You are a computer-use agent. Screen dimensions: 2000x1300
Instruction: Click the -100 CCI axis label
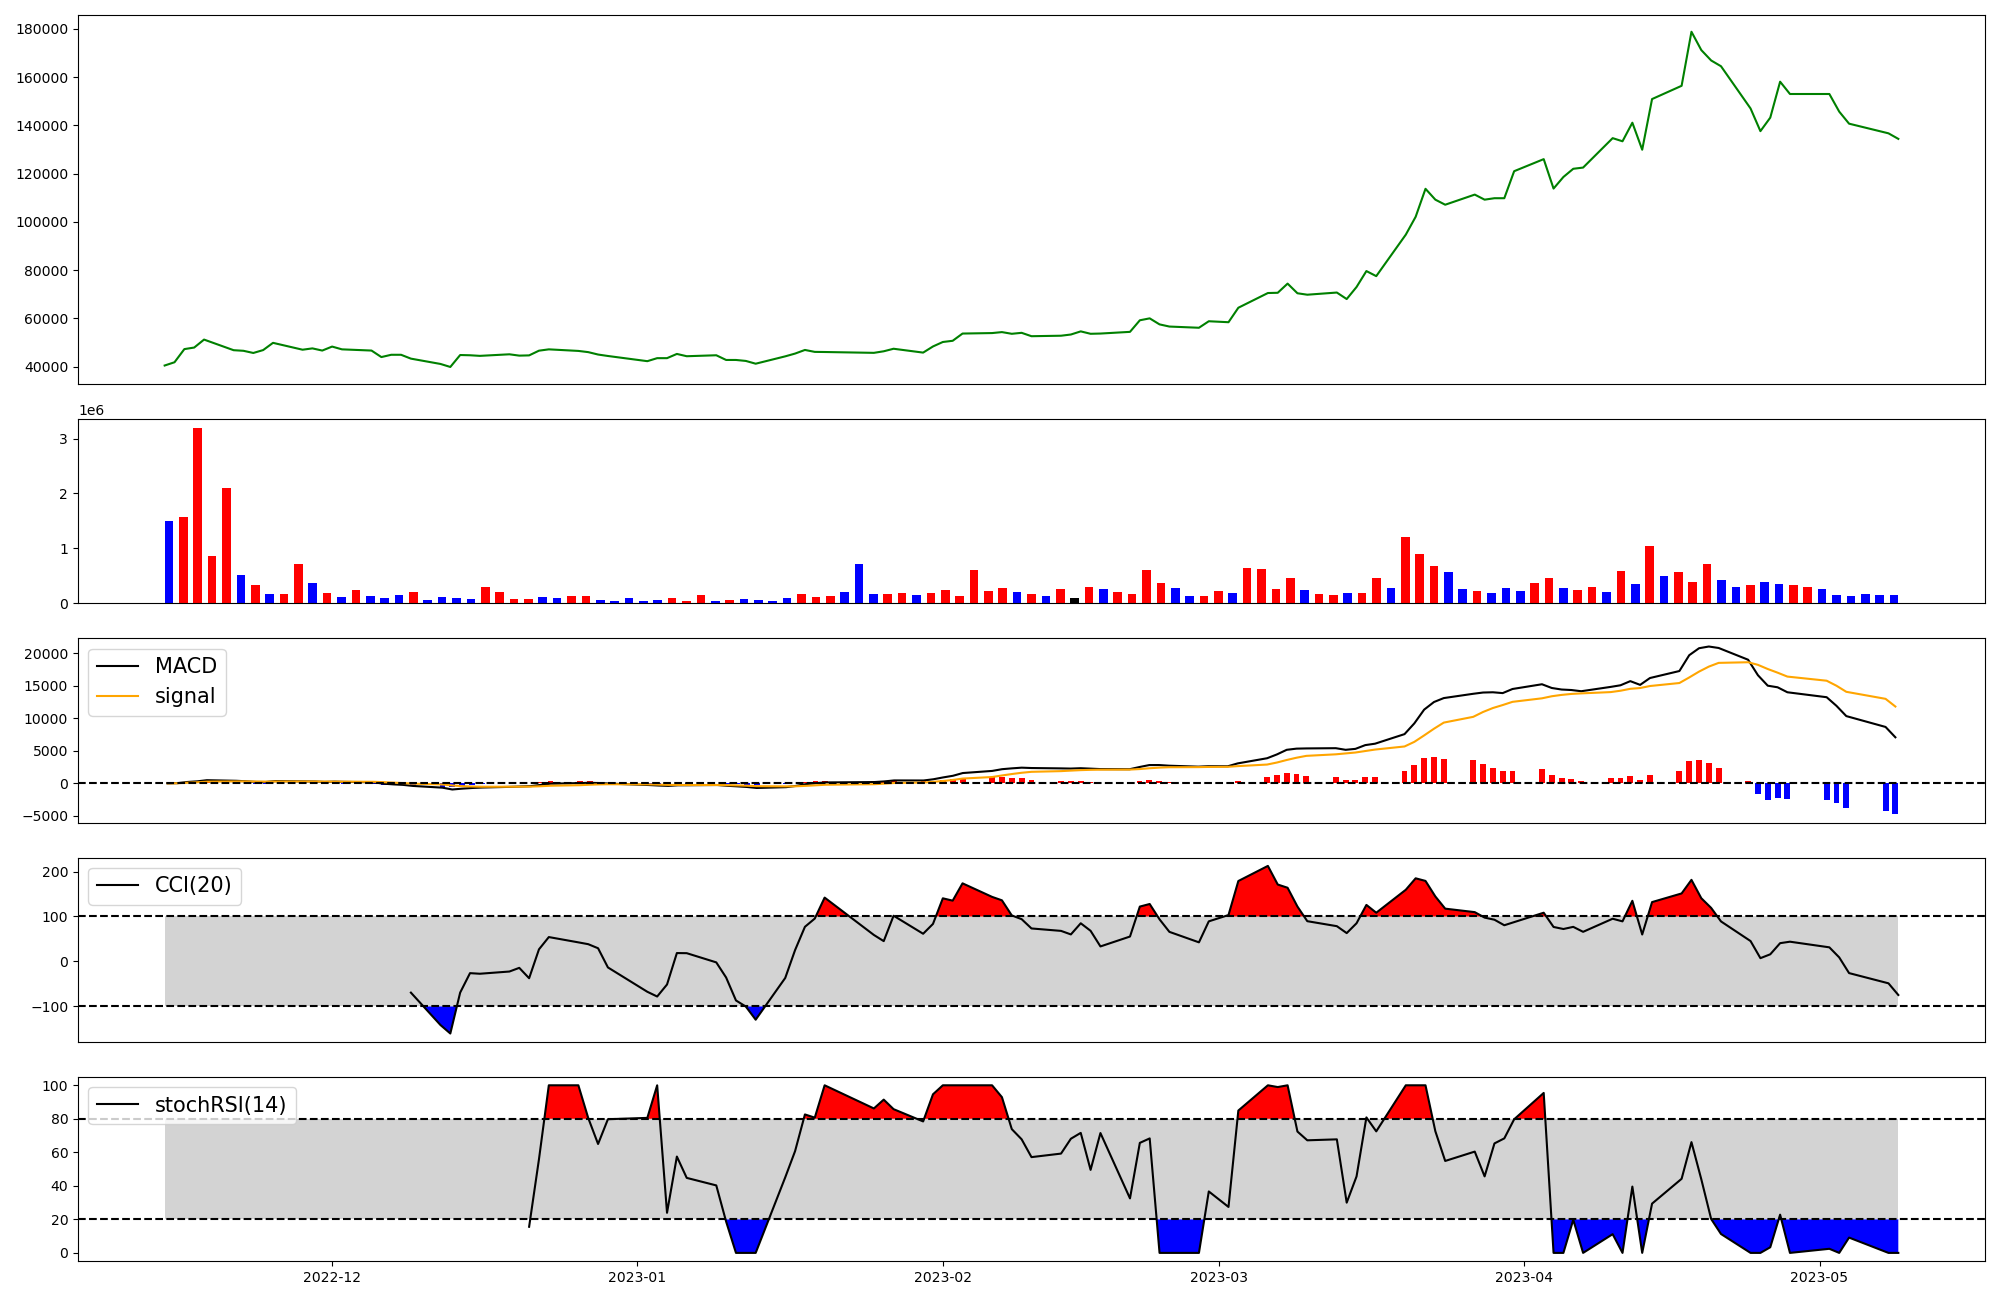pyautogui.click(x=49, y=1006)
